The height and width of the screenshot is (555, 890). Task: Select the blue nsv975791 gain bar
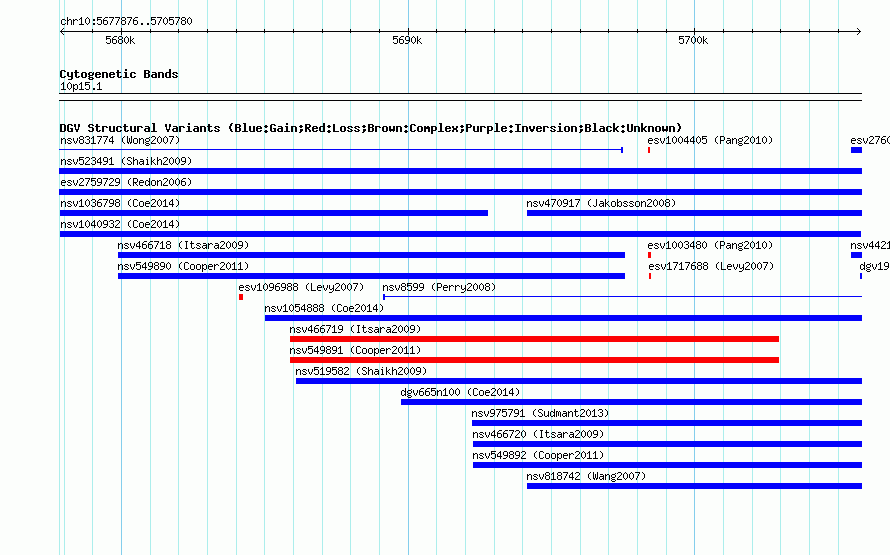click(667, 423)
